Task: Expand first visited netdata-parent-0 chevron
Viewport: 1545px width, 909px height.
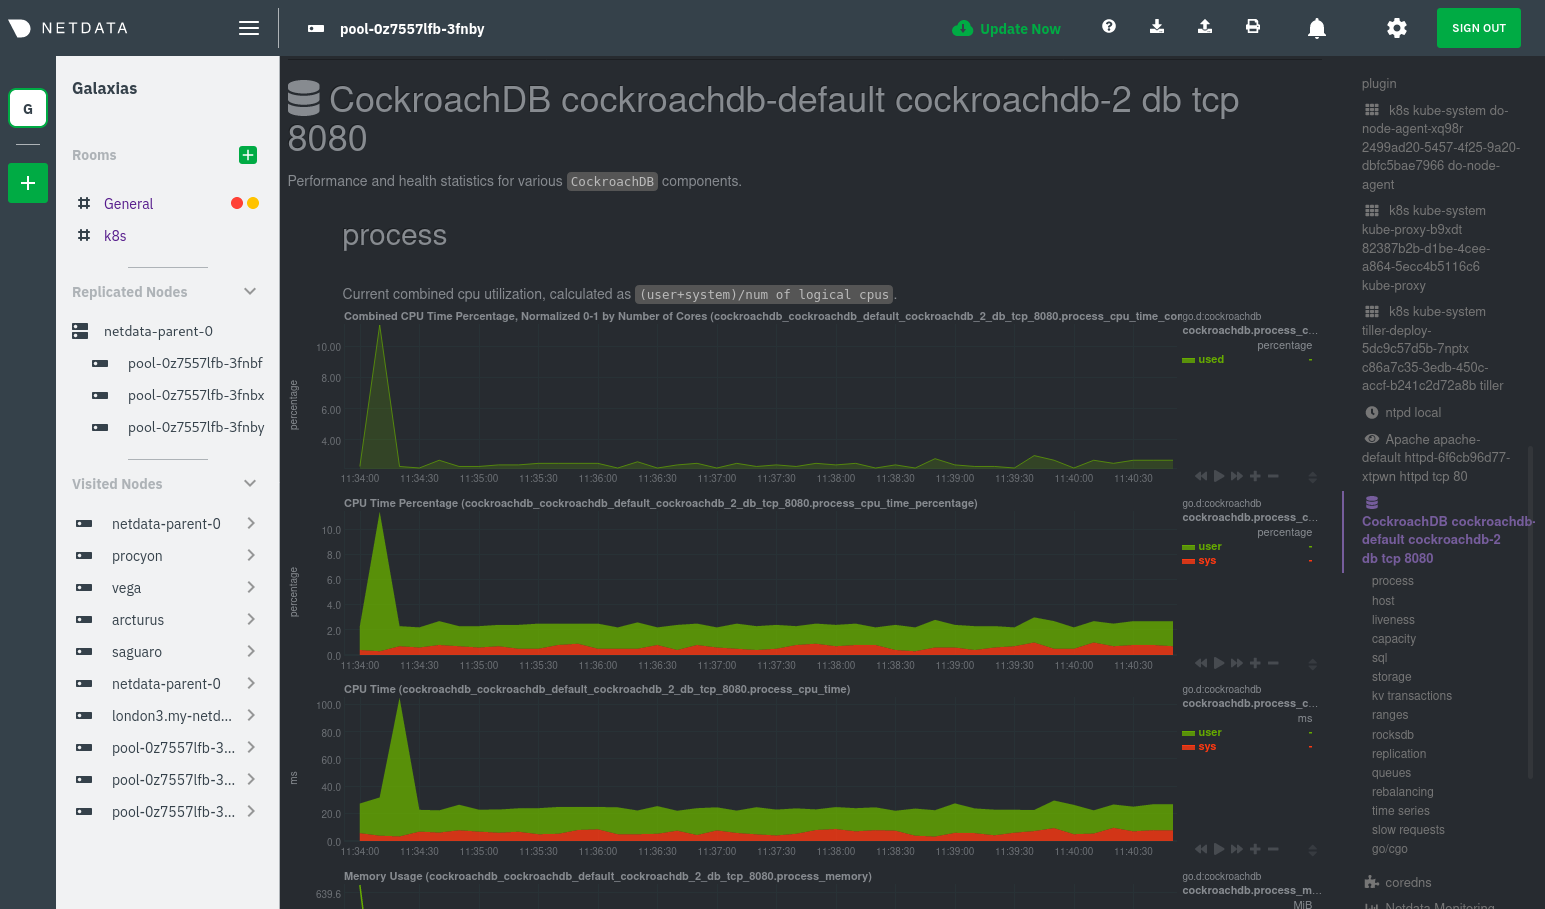Action: coord(251,523)
